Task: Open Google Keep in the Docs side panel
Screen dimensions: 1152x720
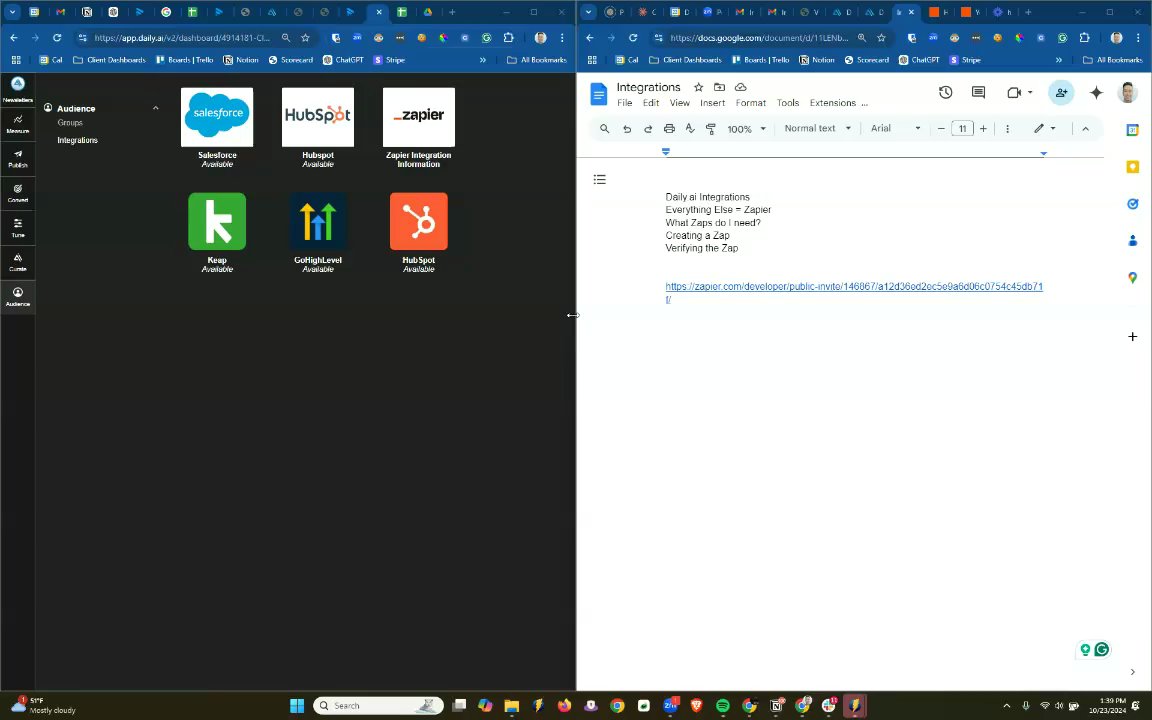Action: pos(1132,167)
